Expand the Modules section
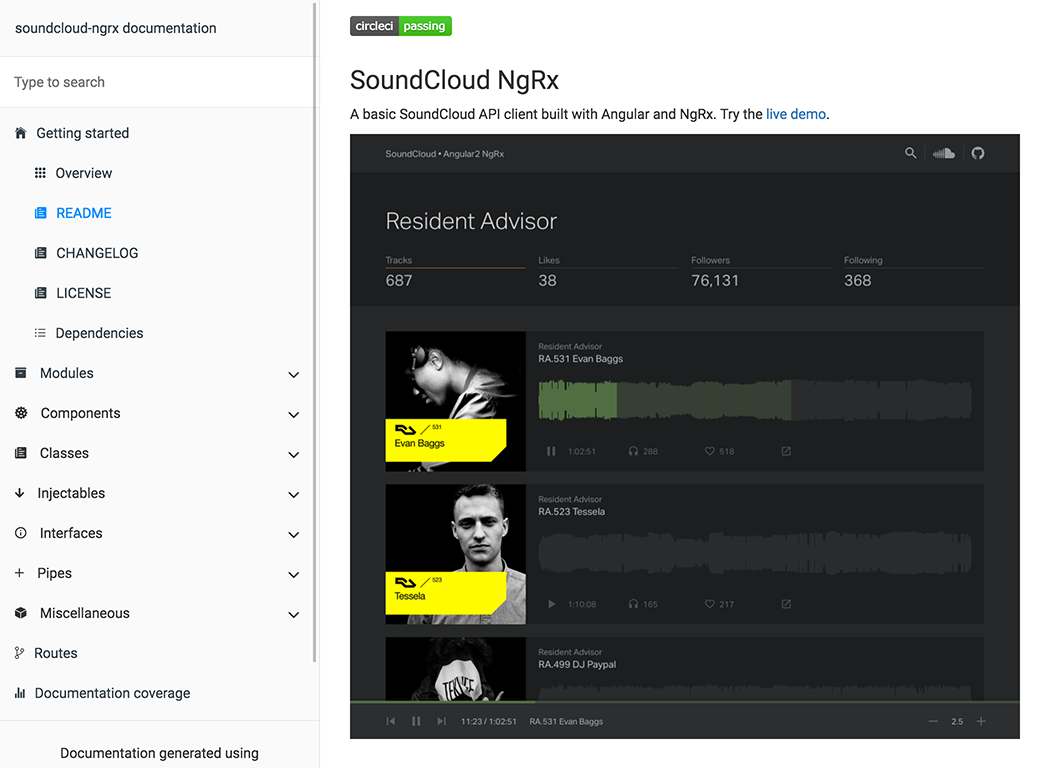The image size is (1050, 768). pos(293,373)
